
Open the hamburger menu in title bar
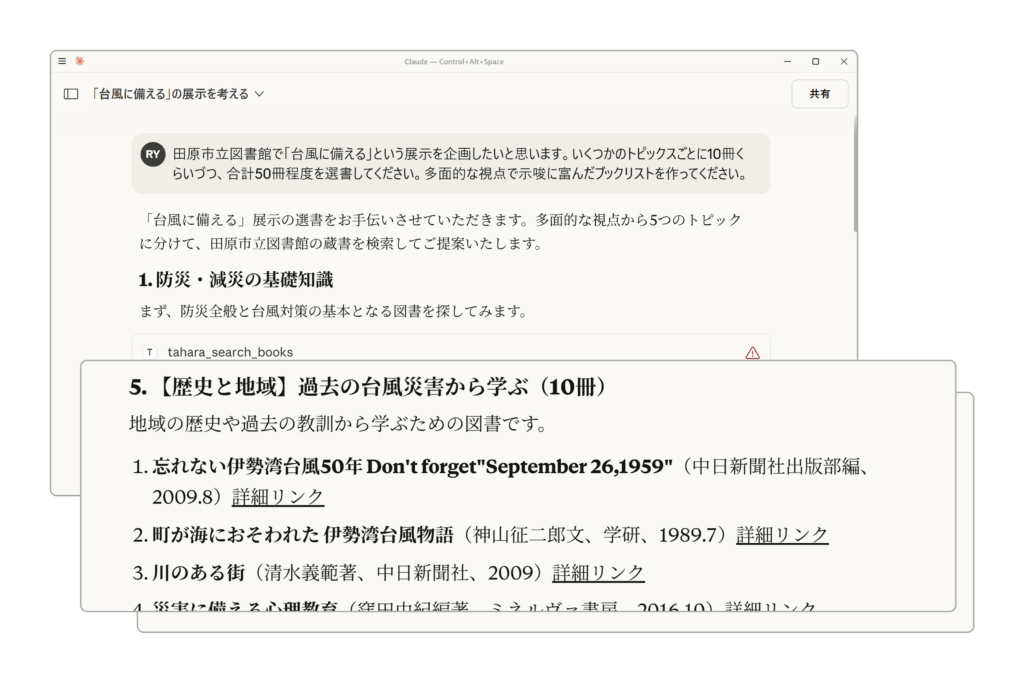pyautogui.click(x=63, y=61)
